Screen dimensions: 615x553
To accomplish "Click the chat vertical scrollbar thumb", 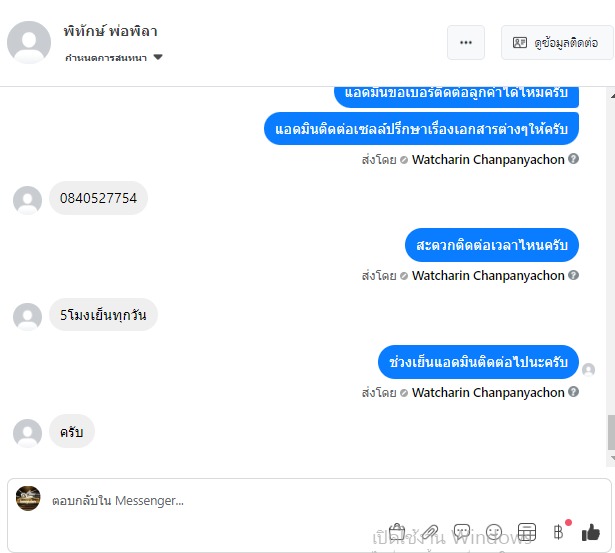I will 611,432.
